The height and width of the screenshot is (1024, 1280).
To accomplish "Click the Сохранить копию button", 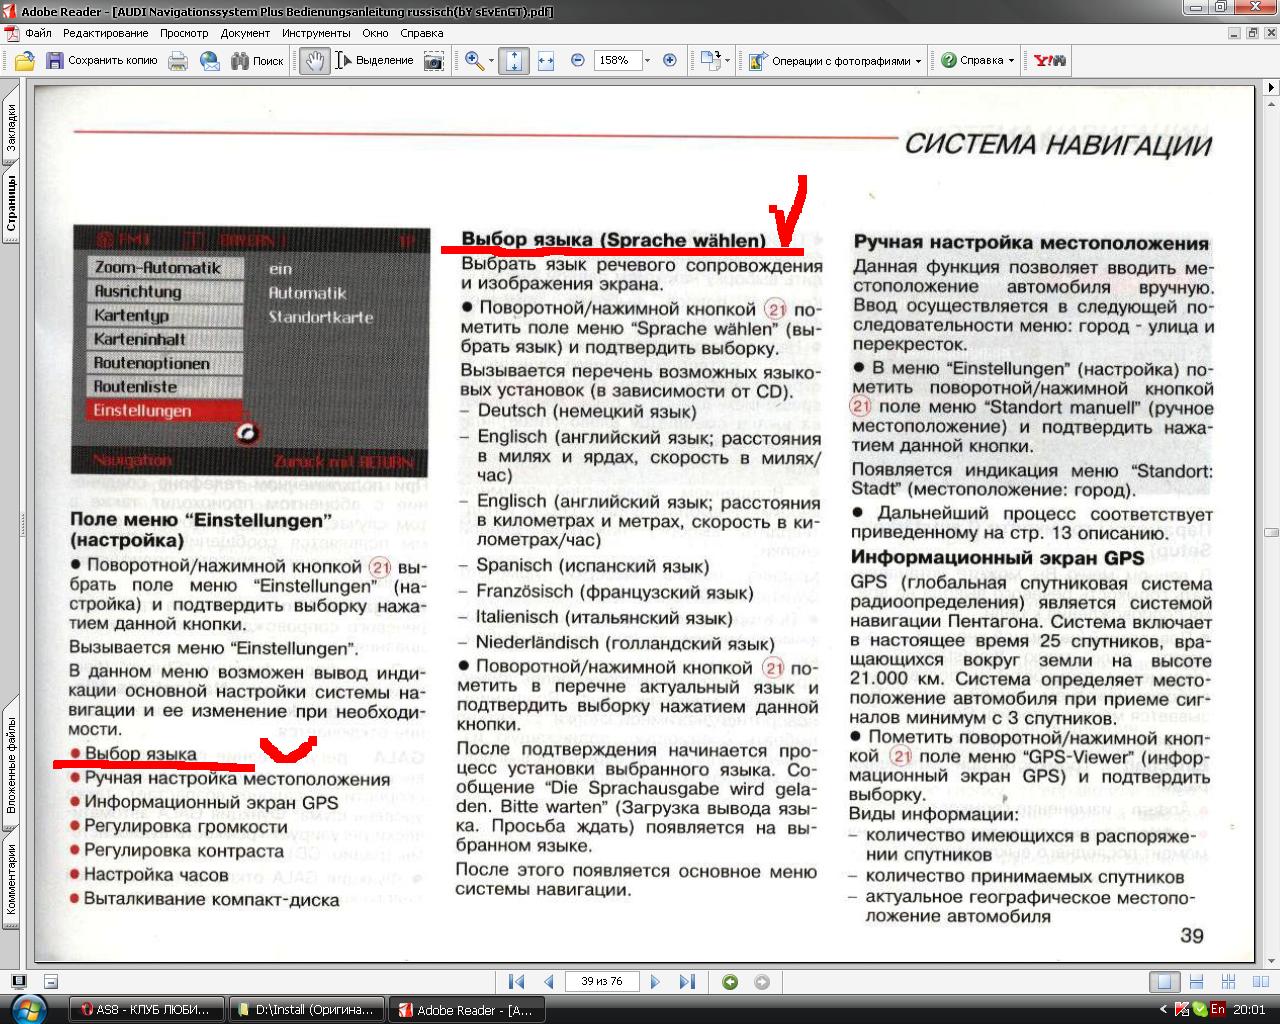I will (x=100, y=61).
